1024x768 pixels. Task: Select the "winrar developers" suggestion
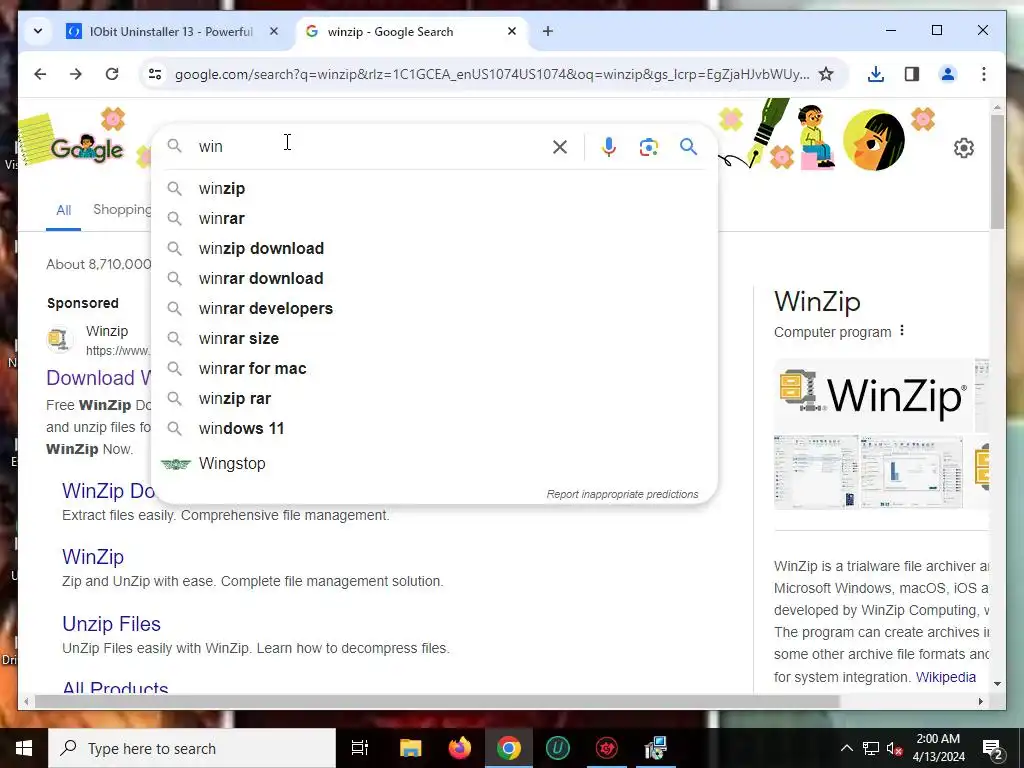[x=434, y=309]
